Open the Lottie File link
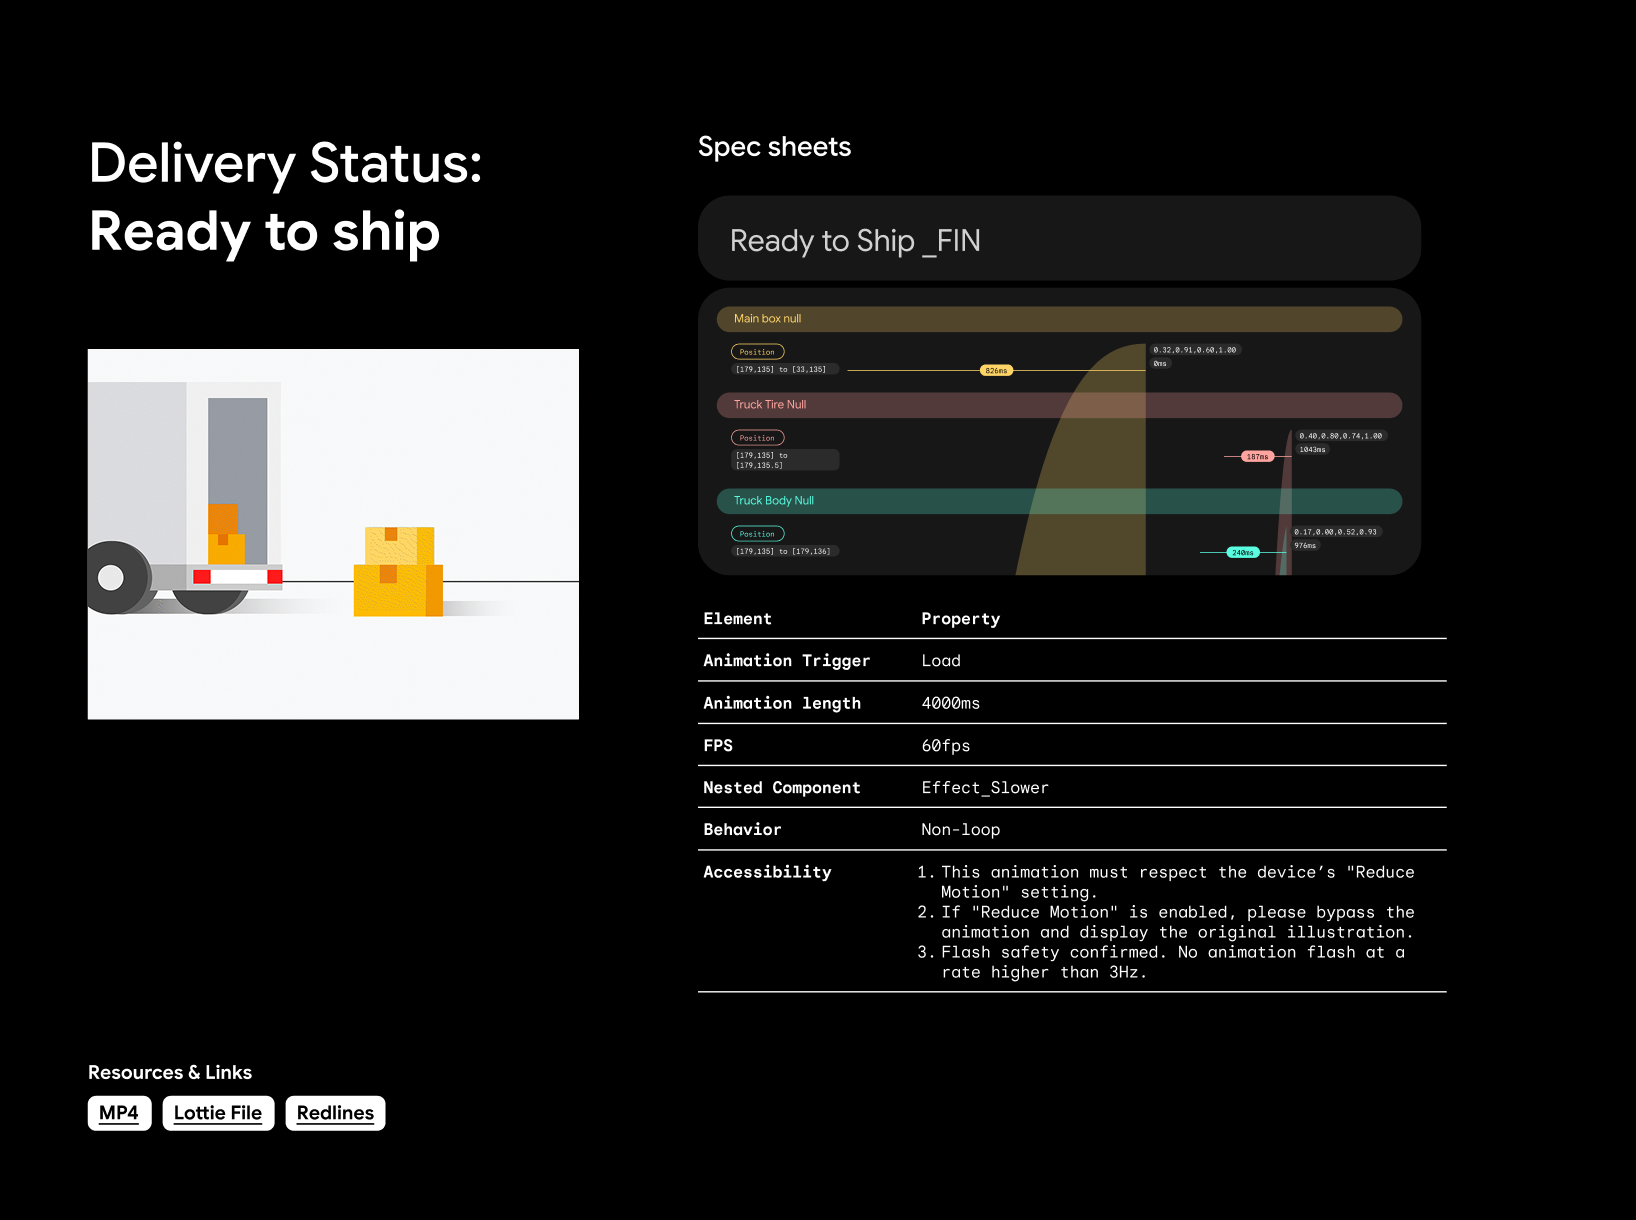Image resolution: width=1636 pixels, height=1220 pixels. [x=218, y=1113]
